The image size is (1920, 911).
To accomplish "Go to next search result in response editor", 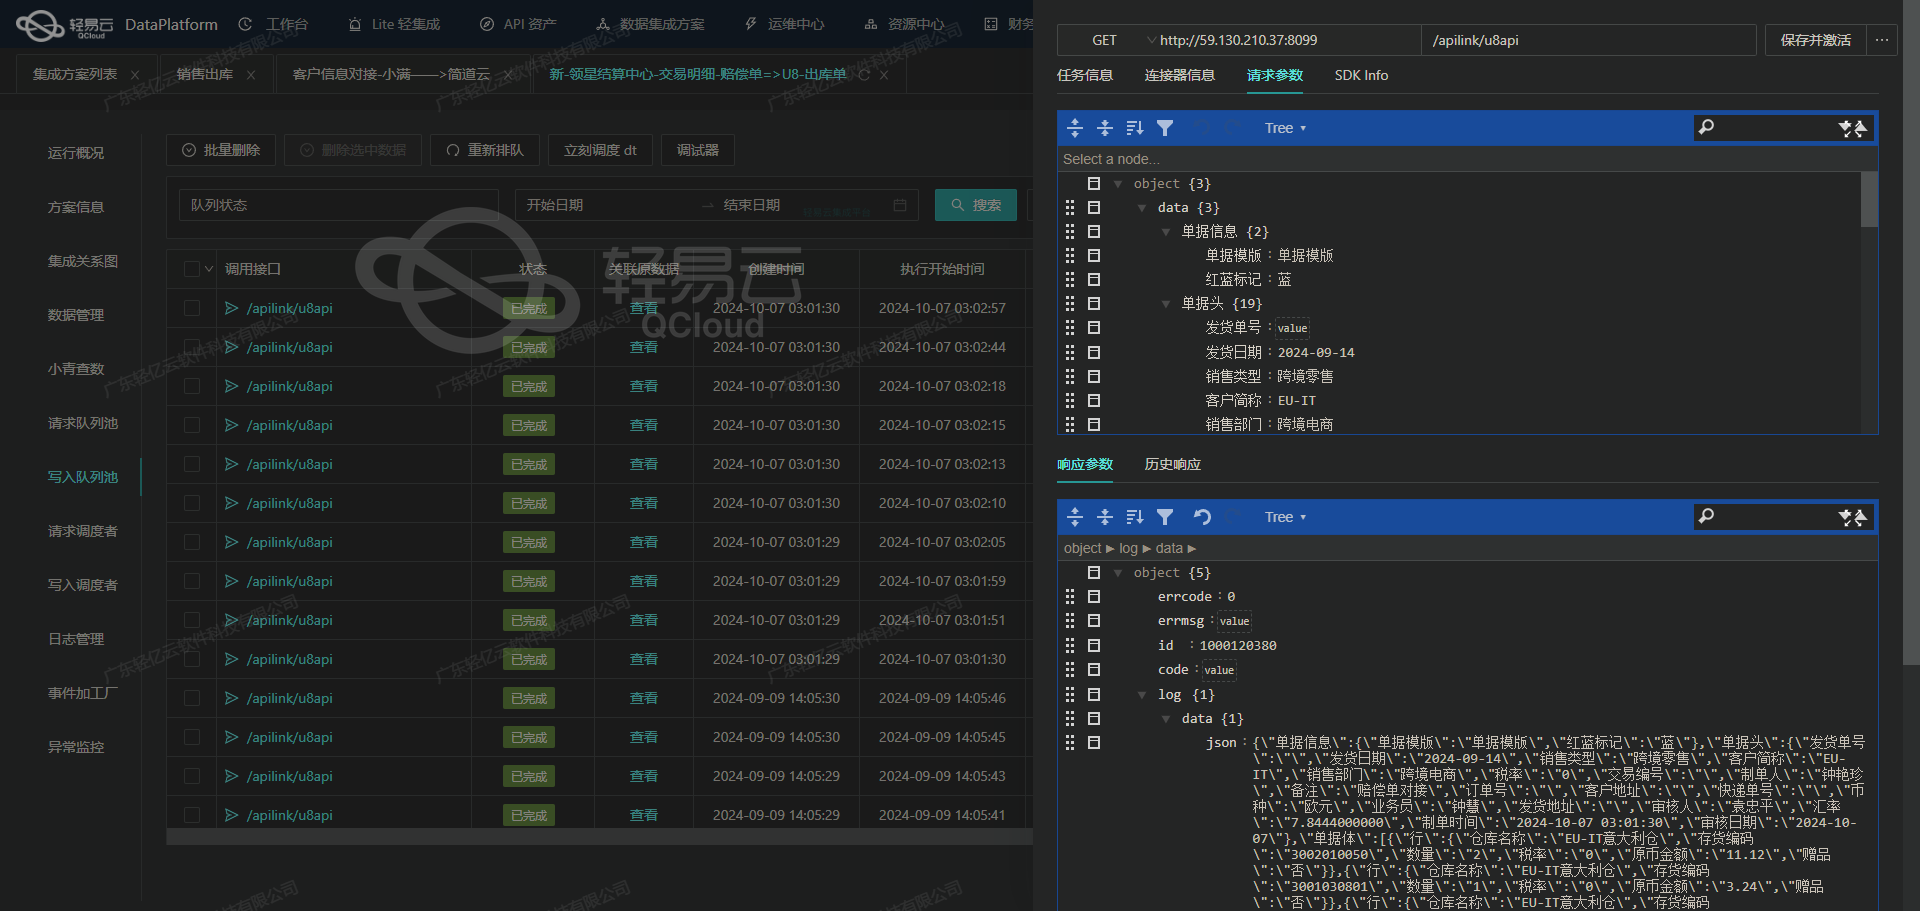I will (1846, 517).
